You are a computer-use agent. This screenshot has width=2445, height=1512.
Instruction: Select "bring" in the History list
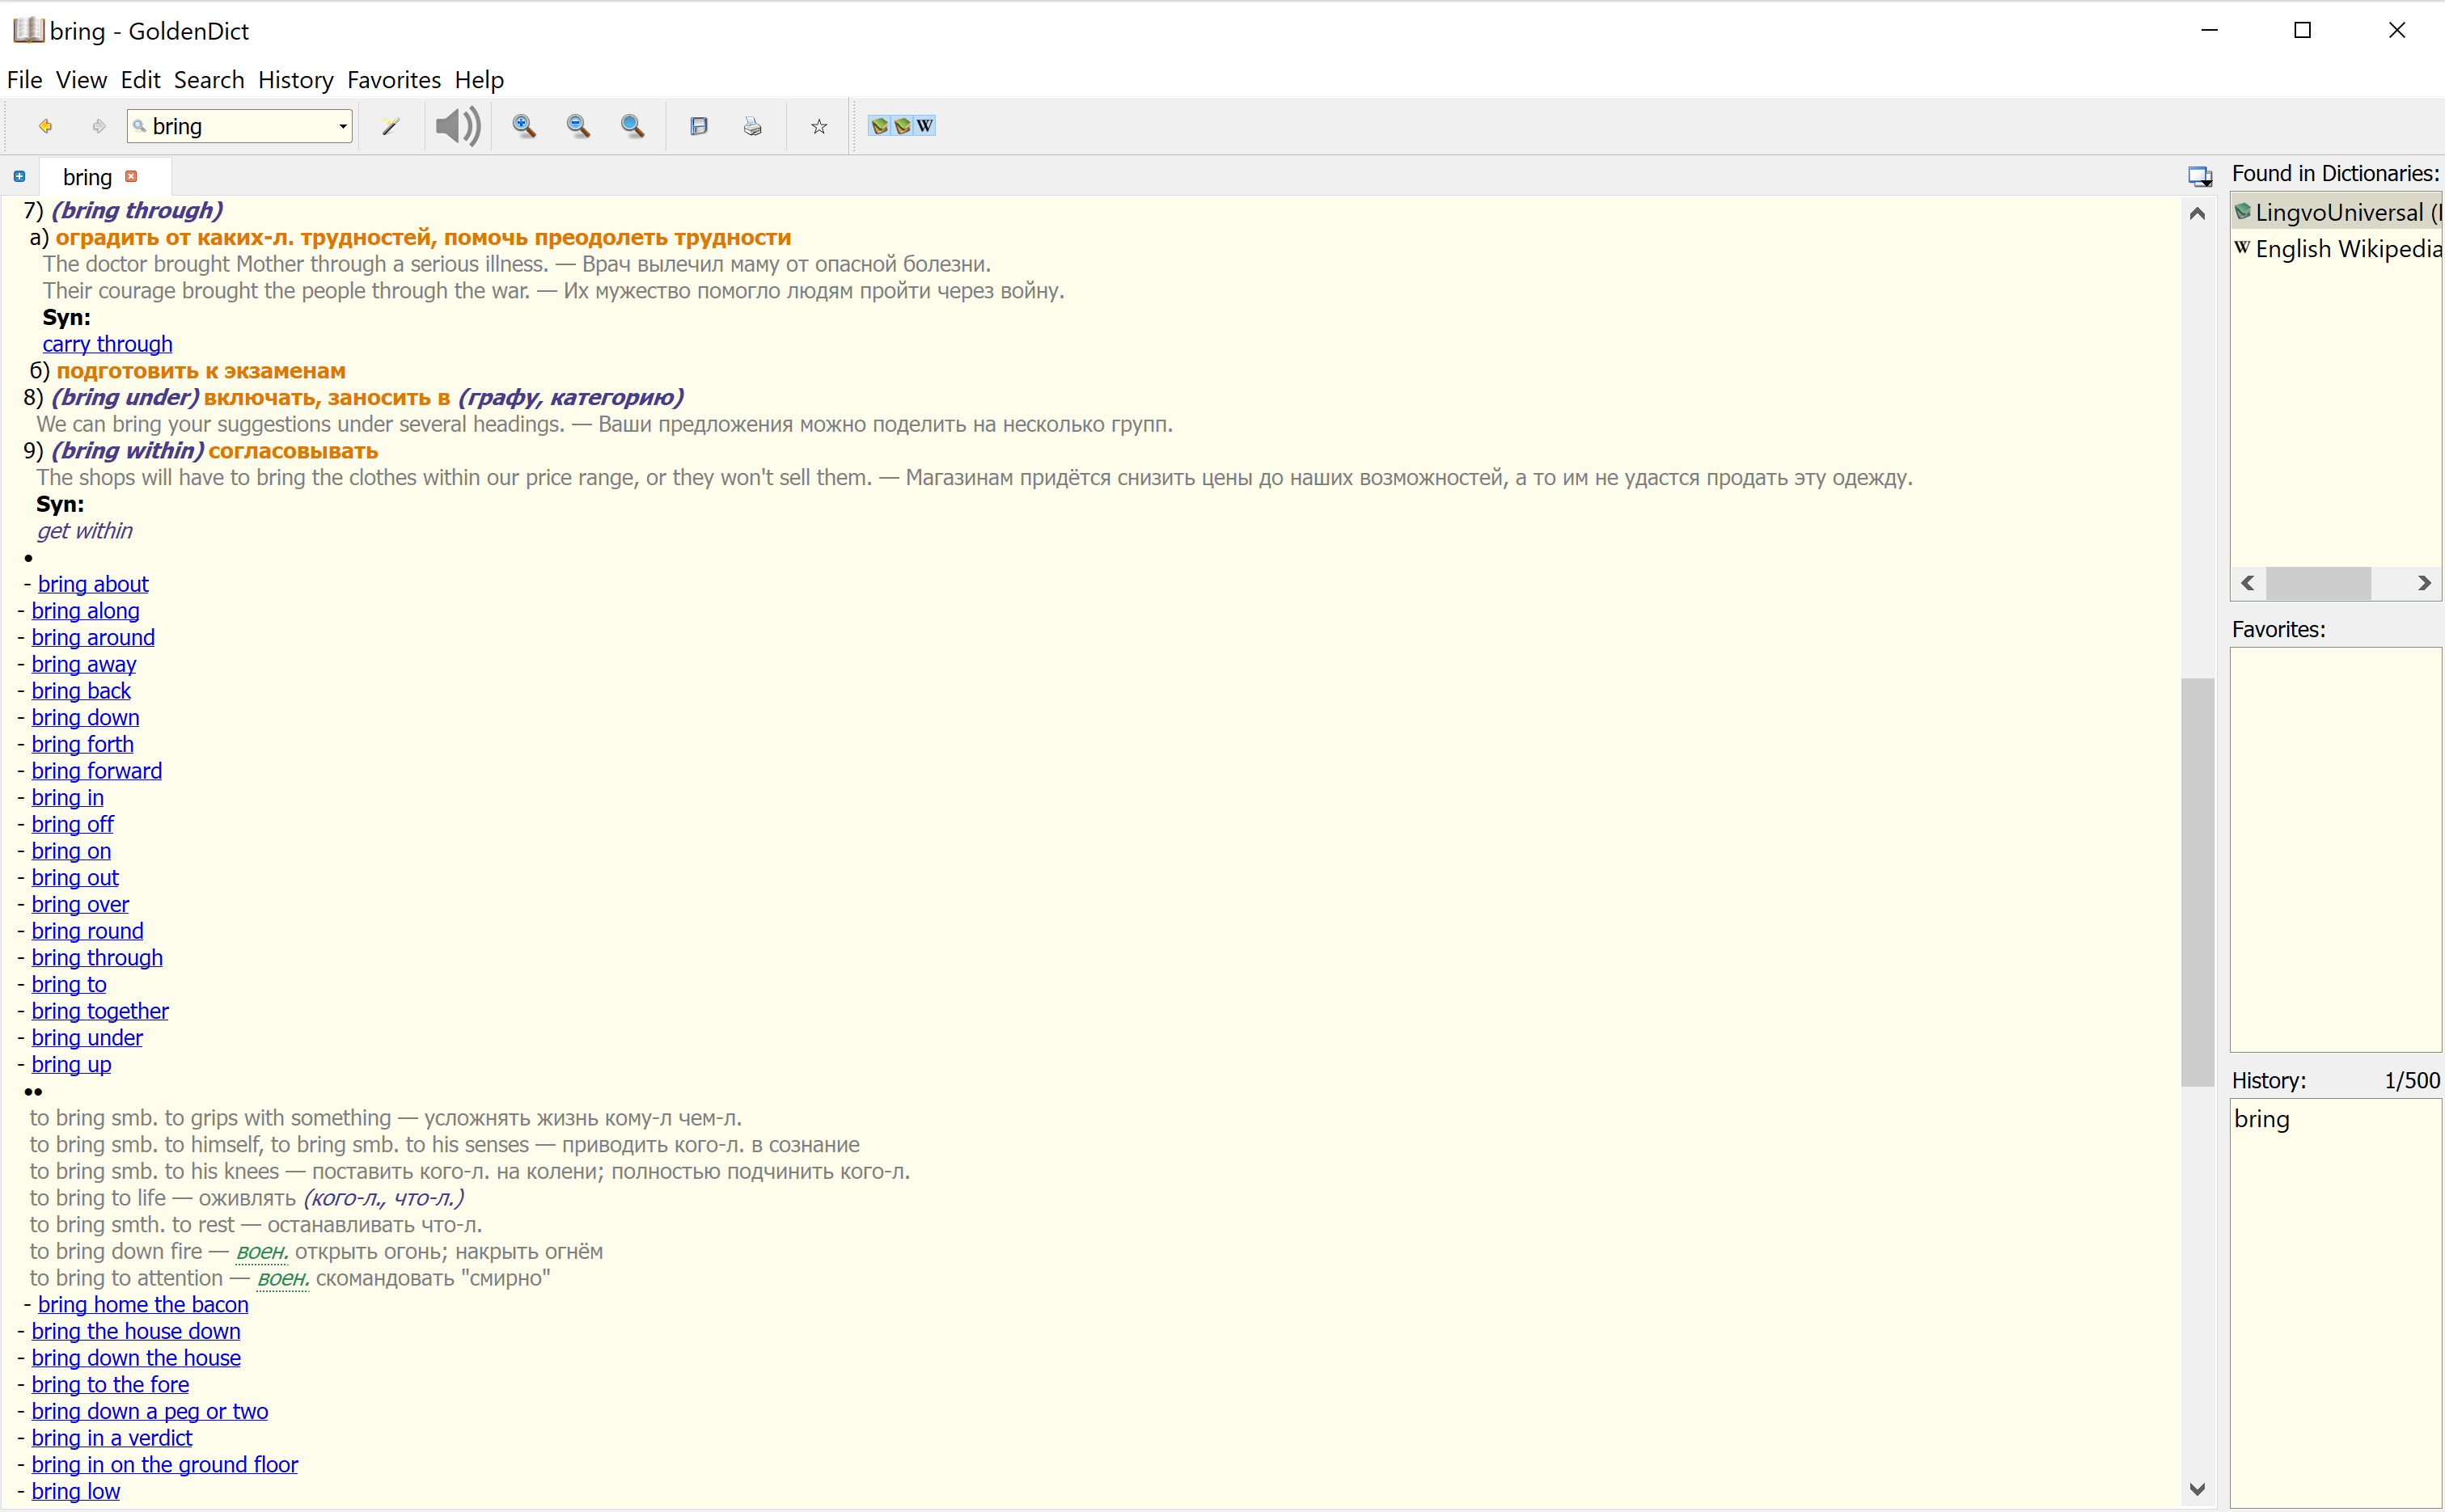[2263, 1118]
